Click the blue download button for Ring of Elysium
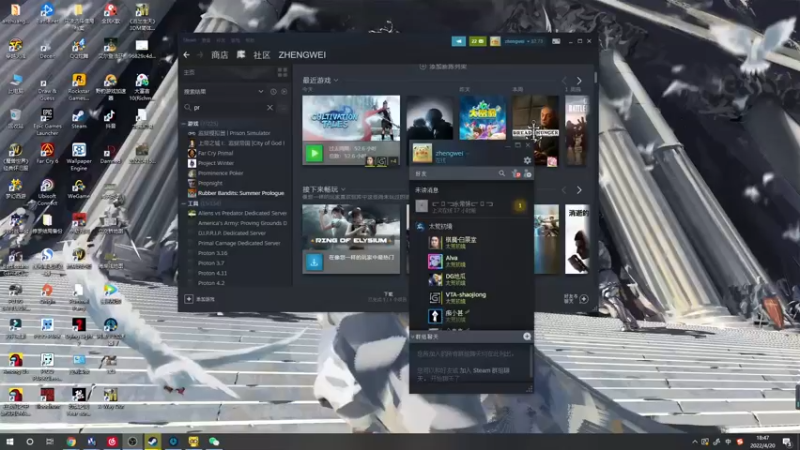The height and width of the screenshot is (450, 800). click(x=314, y=262)
